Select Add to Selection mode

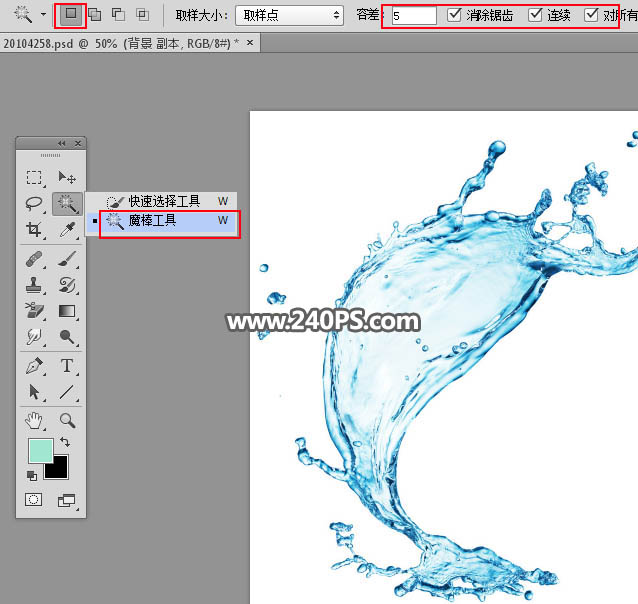tap(95, 15)
